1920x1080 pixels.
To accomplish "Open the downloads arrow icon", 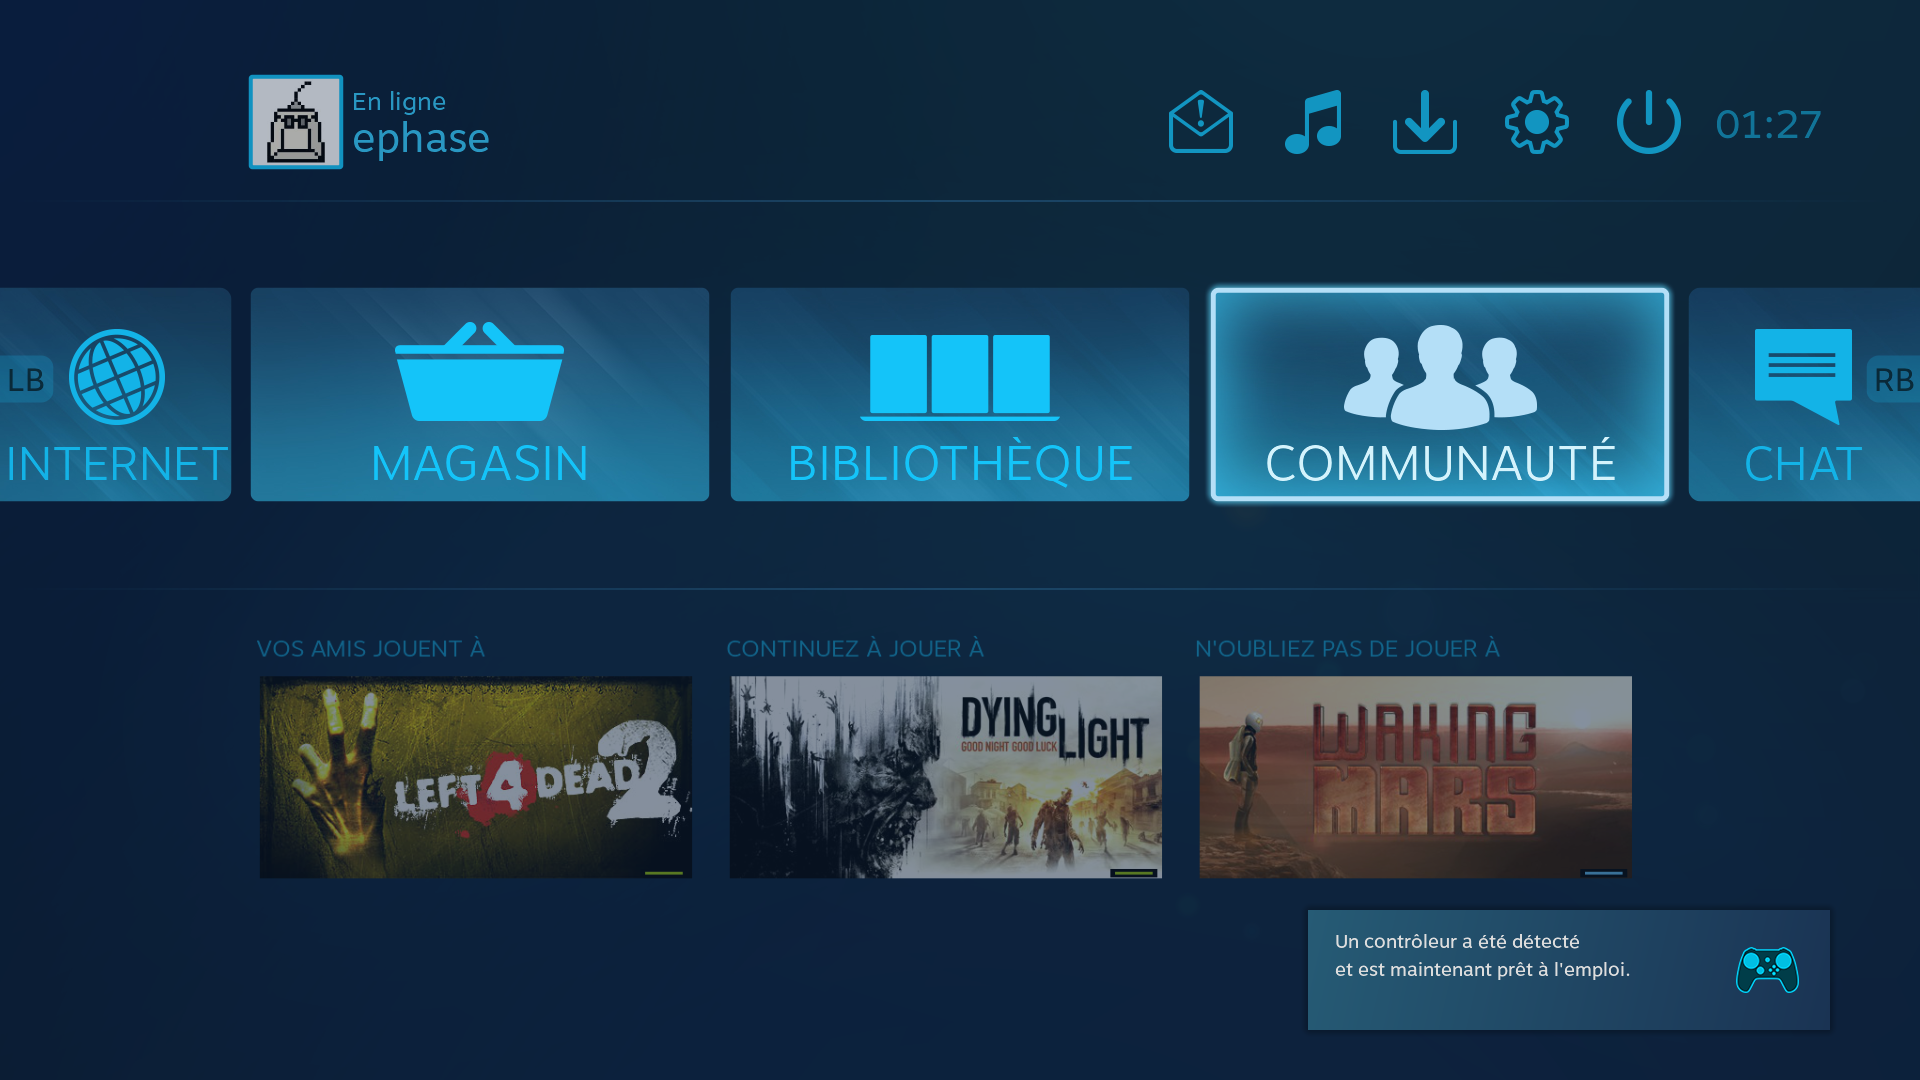I will 1424,122.
